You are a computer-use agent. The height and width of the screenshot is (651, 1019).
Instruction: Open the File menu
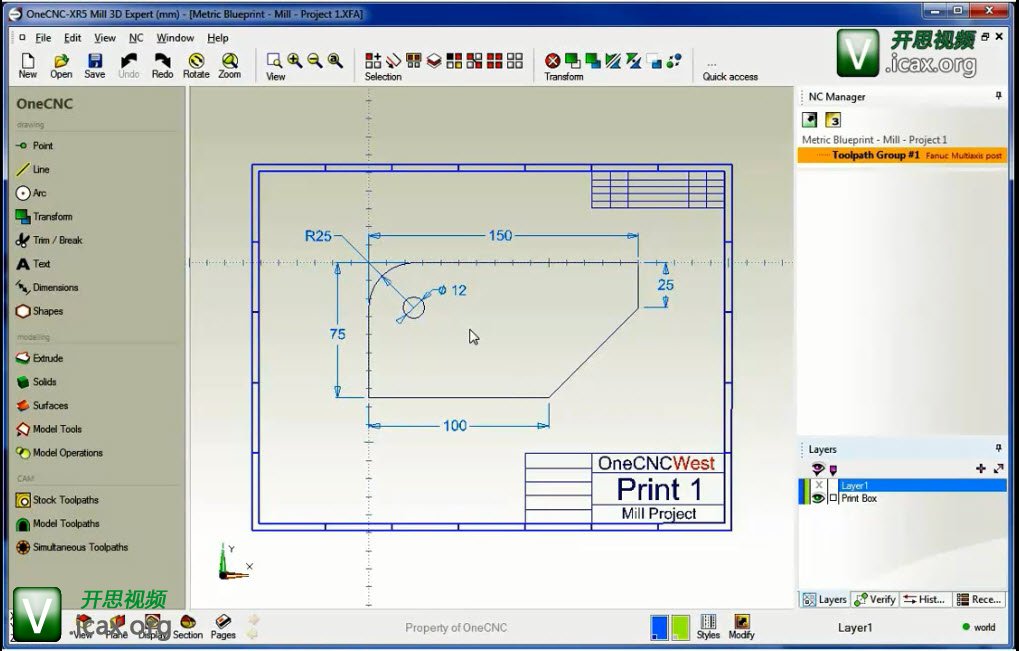43,38
